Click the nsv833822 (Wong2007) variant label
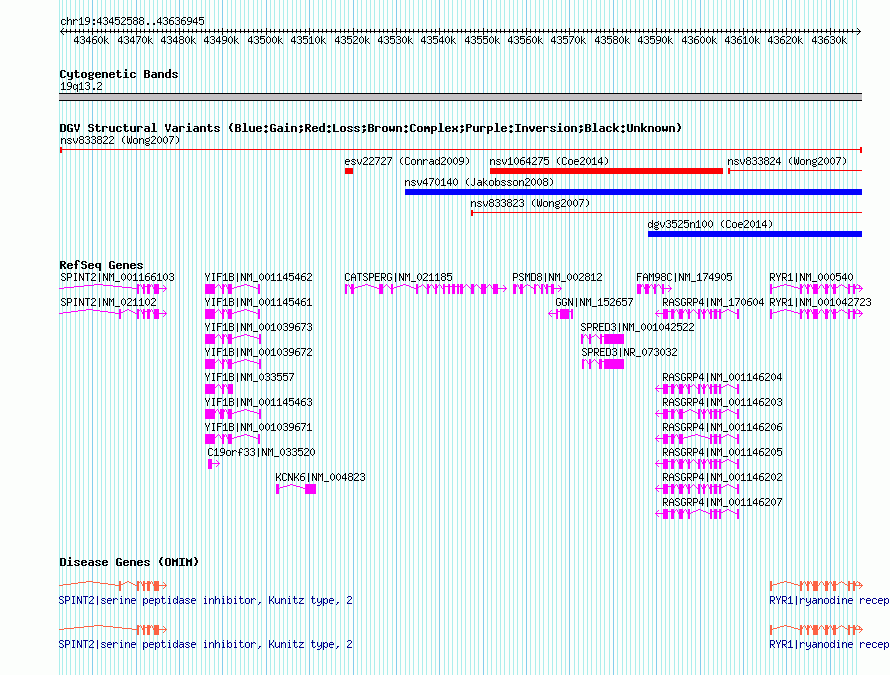Viewport: 890px width, 675px height. point(120,140)
